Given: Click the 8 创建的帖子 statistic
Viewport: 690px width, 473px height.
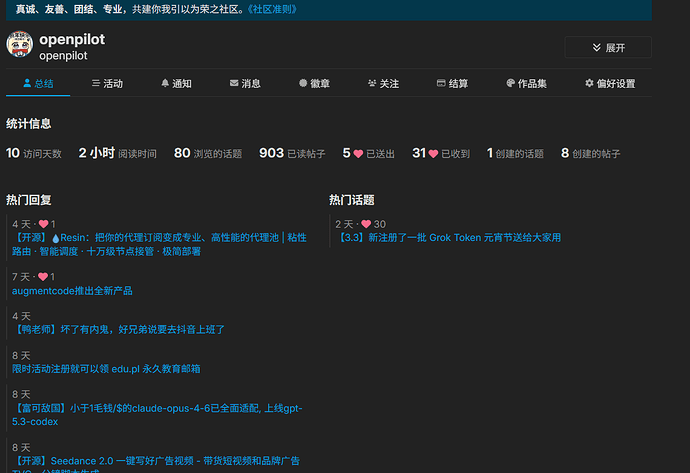Looking at the screenshot, I should click(591, 153).
